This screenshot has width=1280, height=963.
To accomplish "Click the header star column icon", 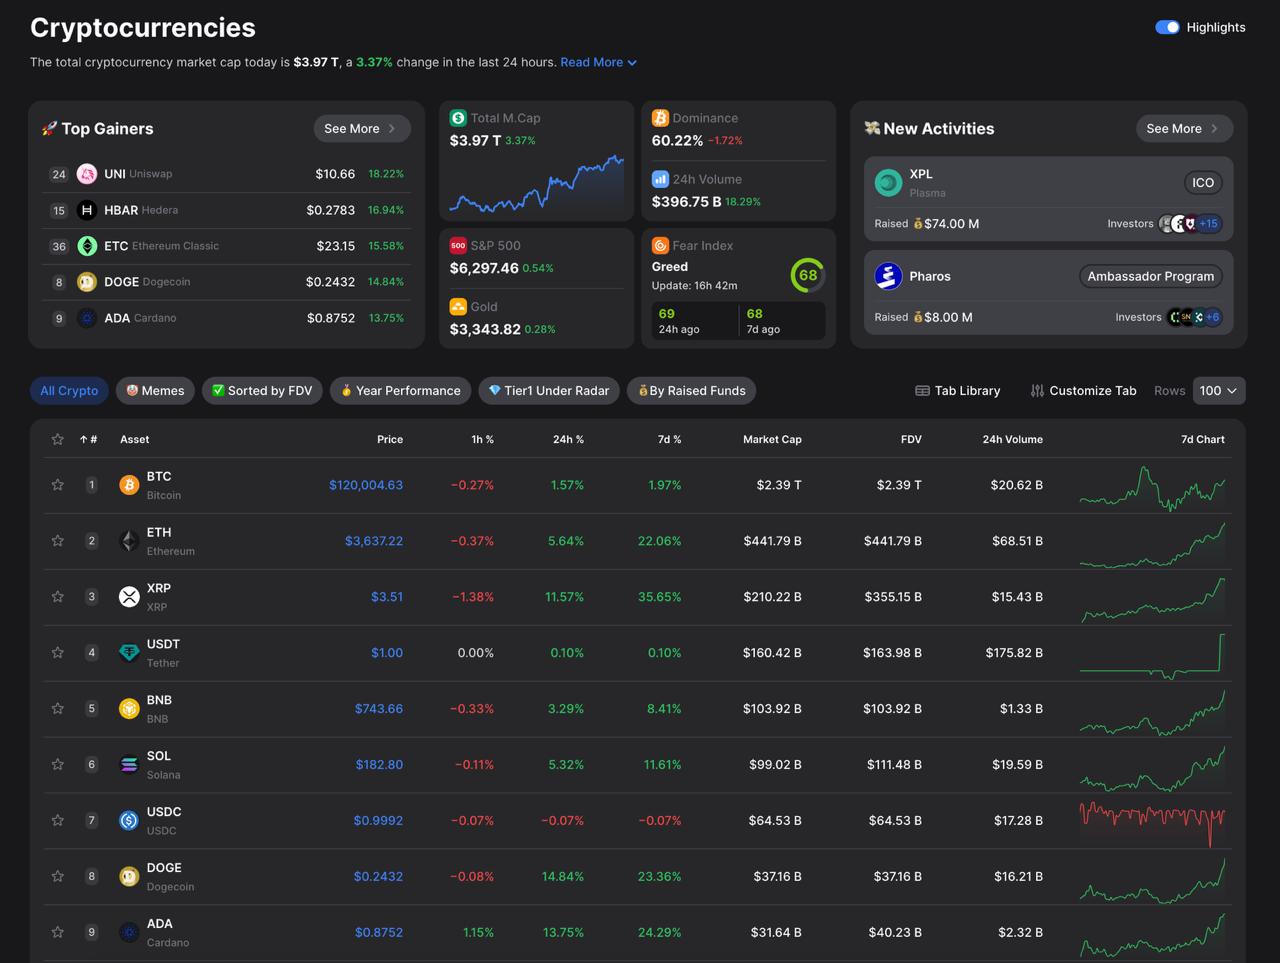I will (x=58, y=439).
